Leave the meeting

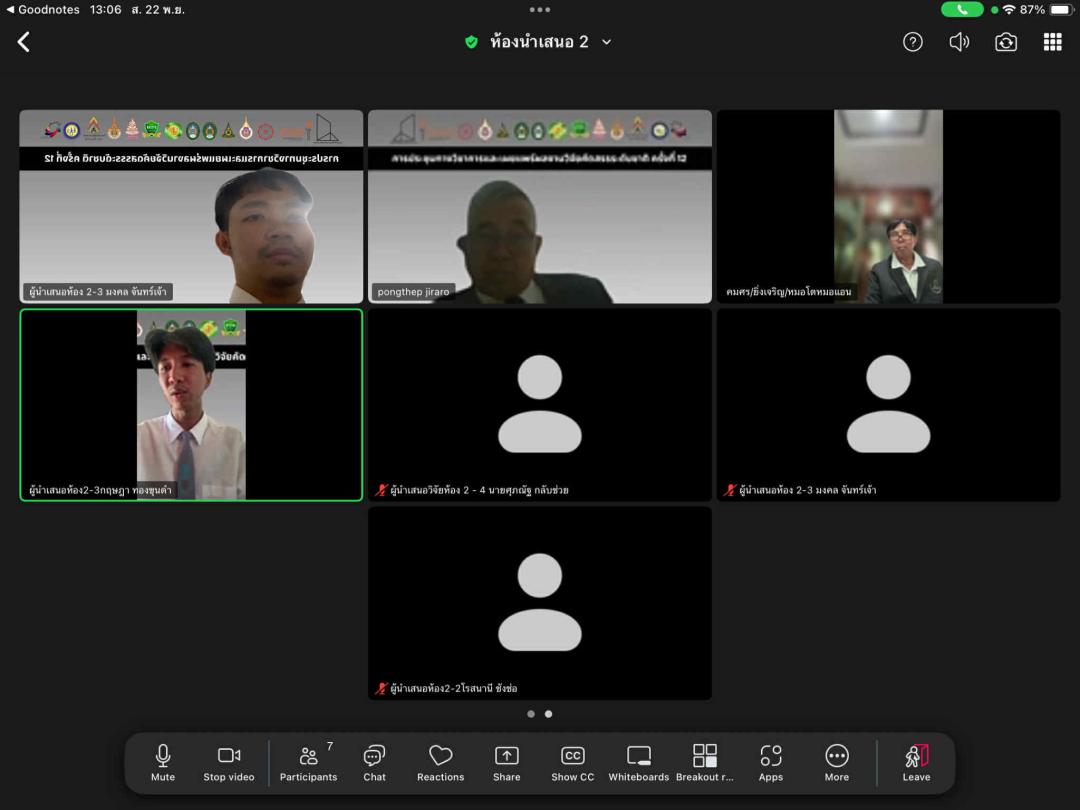click(916, 763)
